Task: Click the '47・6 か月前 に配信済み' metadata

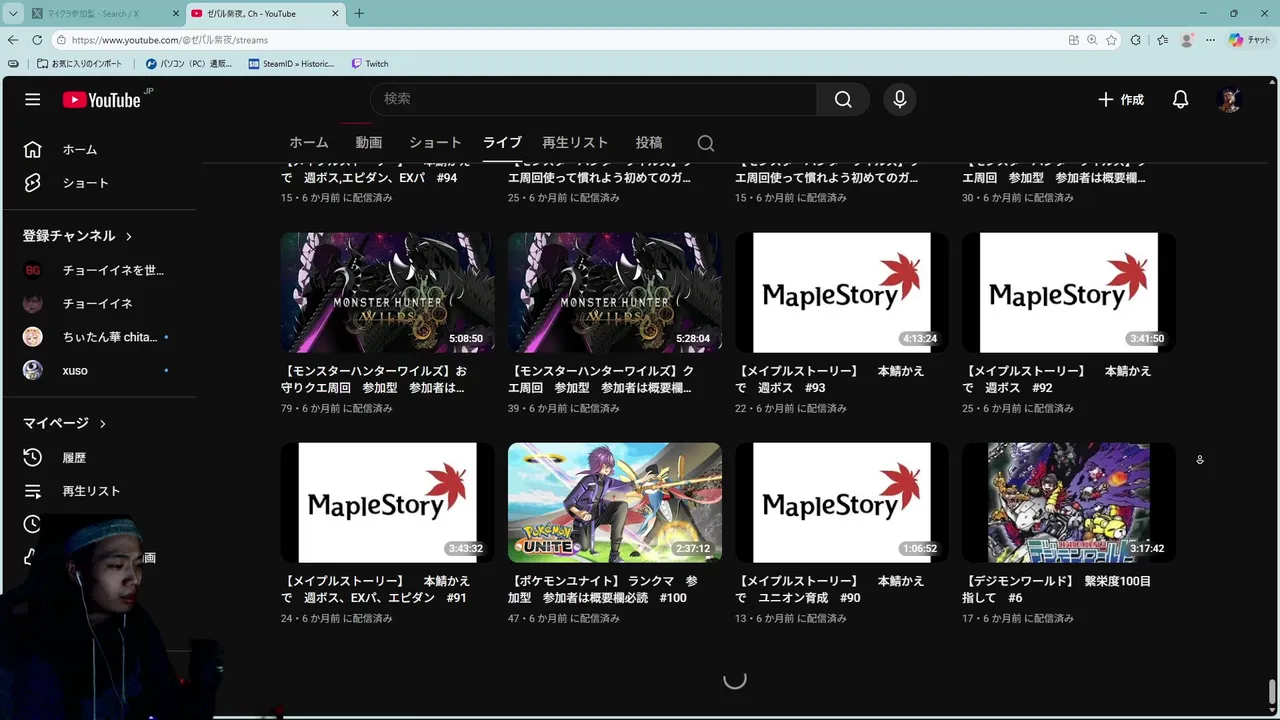Action: (x=563, y=618)
